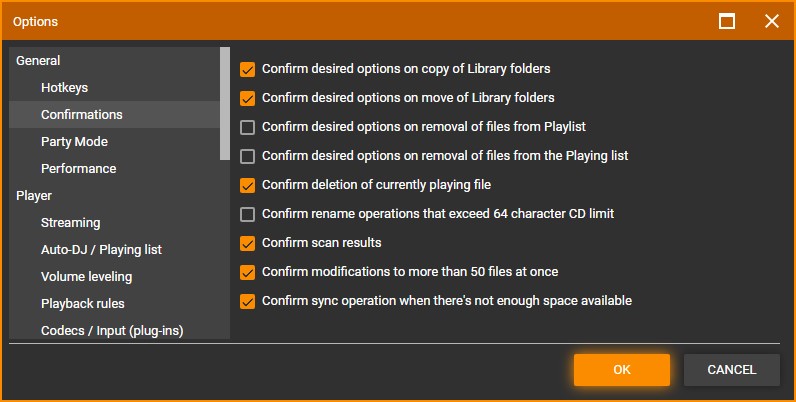Maximize the Options dialog window
796x402 pixels.
(727, 21)
